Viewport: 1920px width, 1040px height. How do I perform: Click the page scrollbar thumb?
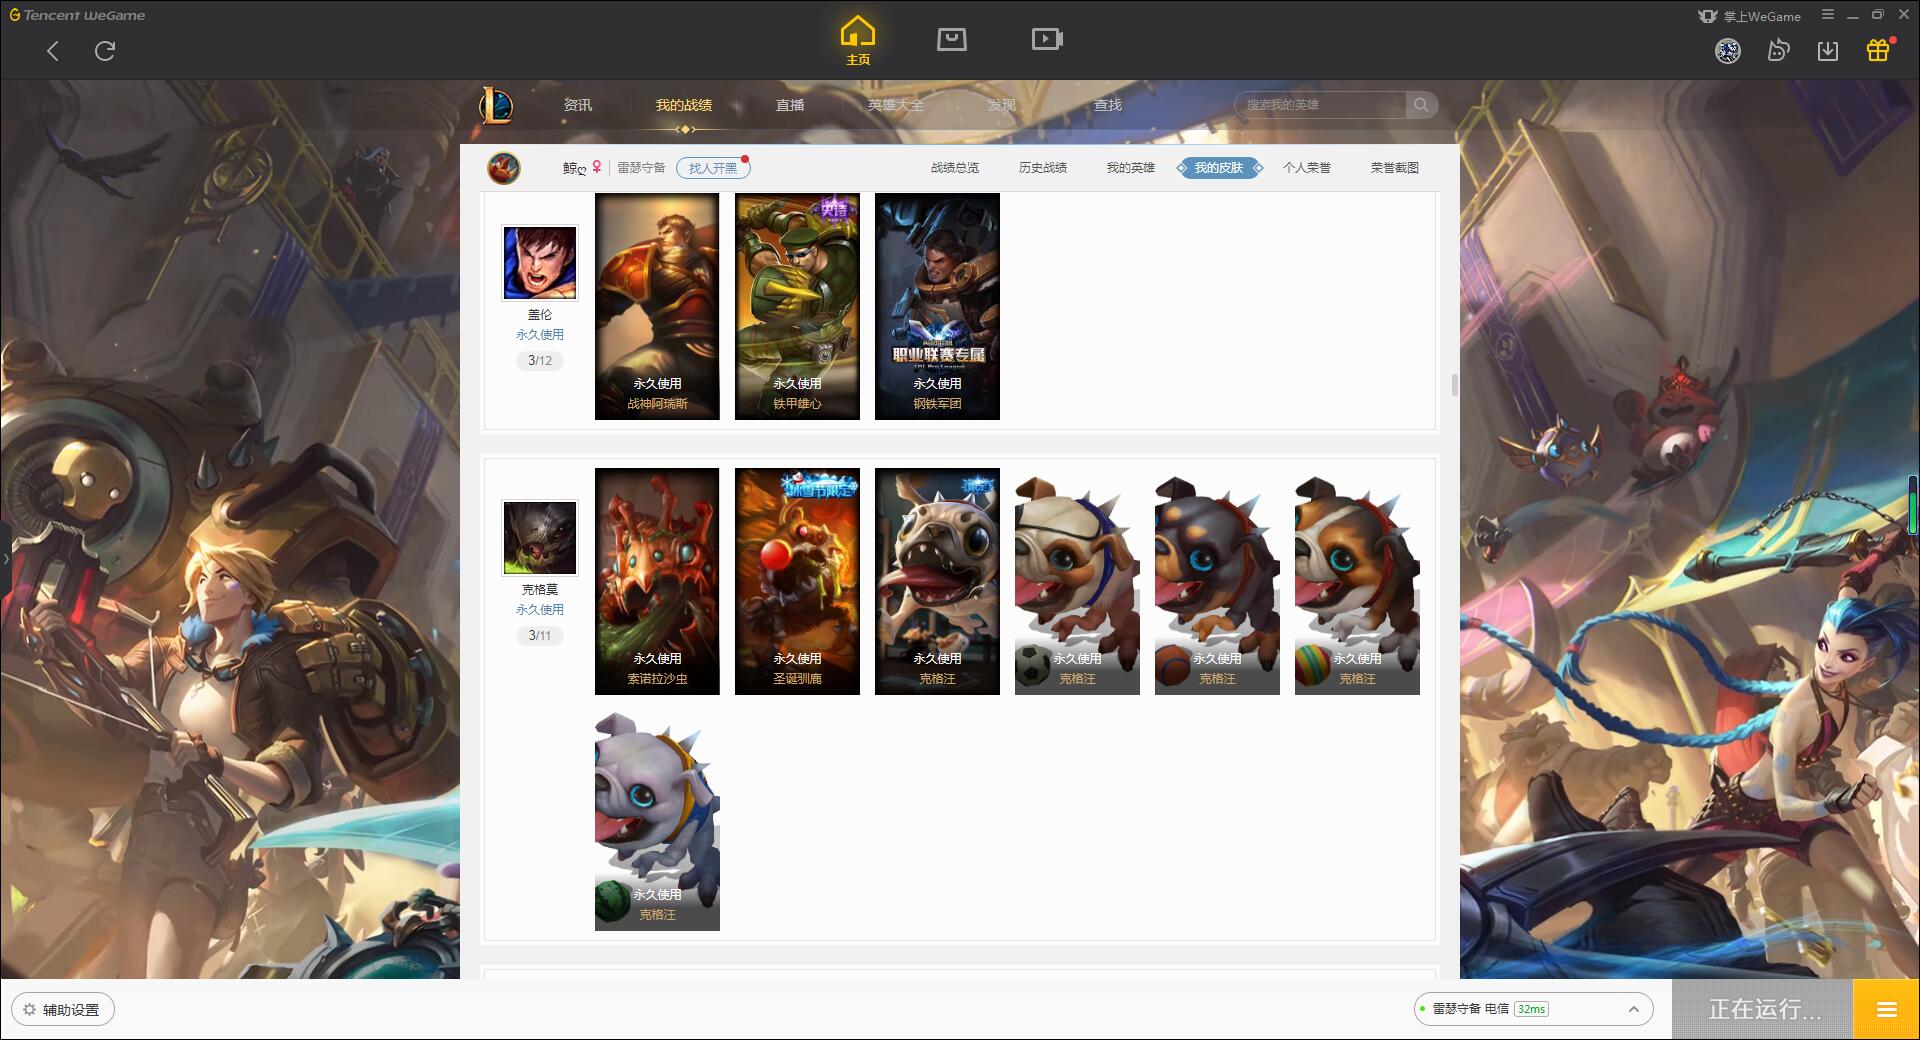tap(1454, 385)
